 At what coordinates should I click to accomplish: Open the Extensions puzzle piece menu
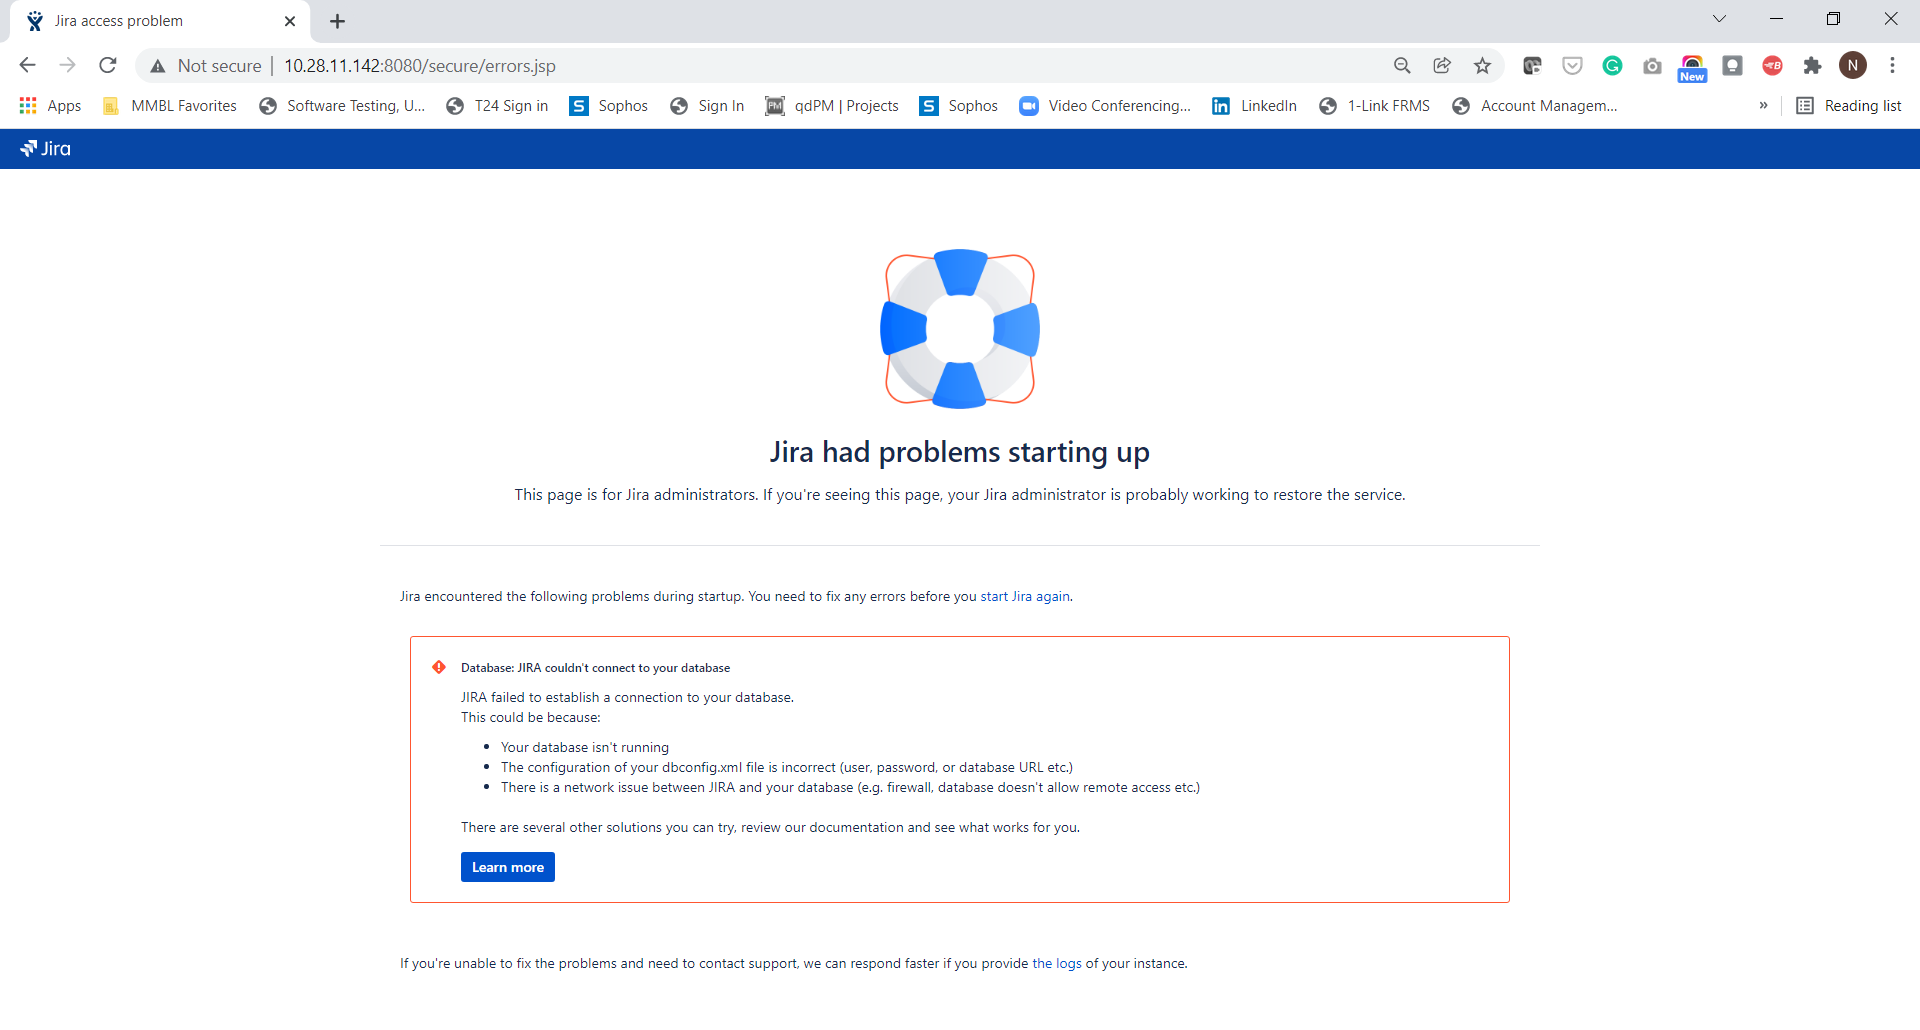click(x=1812, y=66)
